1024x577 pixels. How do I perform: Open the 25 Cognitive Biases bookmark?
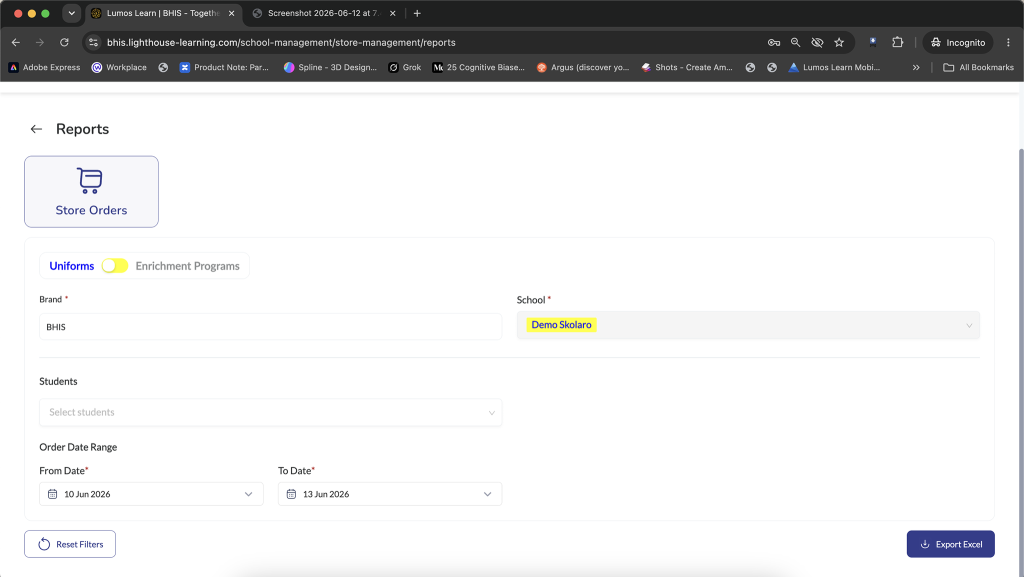pos(479,67)
